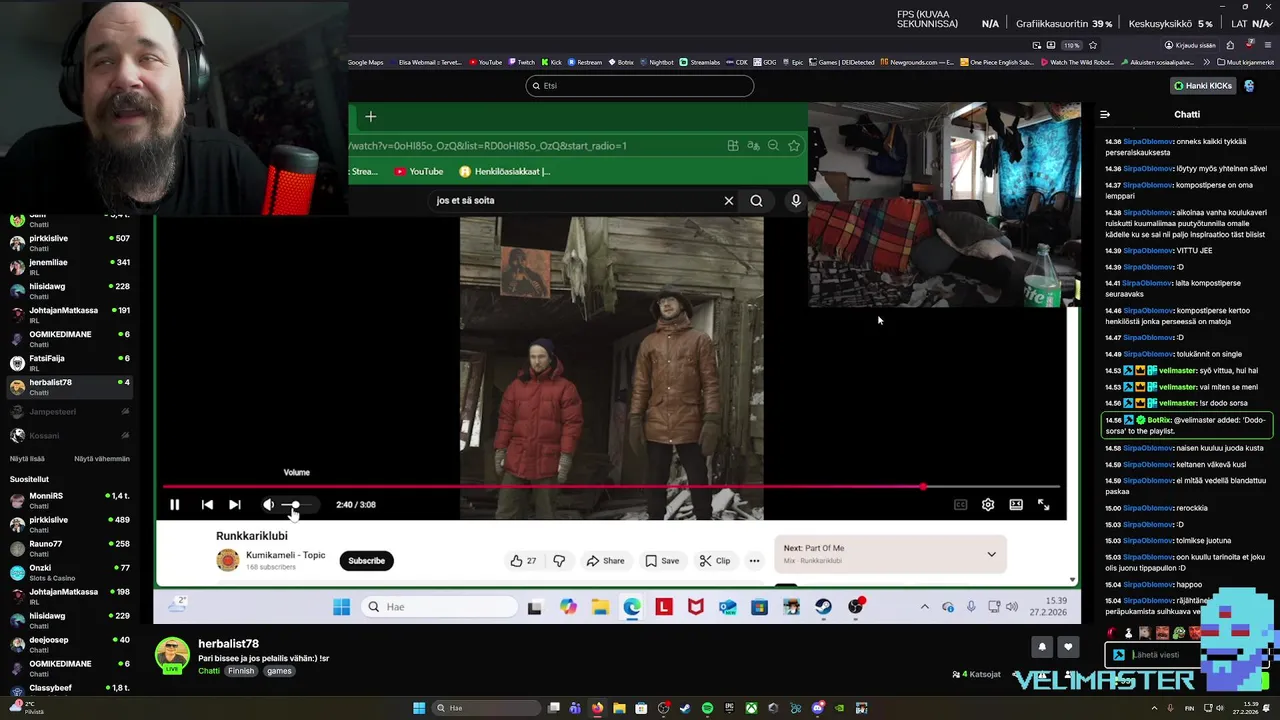Open the Kick profile avatar menu
The height and width of the screenshot is (720, 1280).
pyautogui.click(x=1249, y=86)
